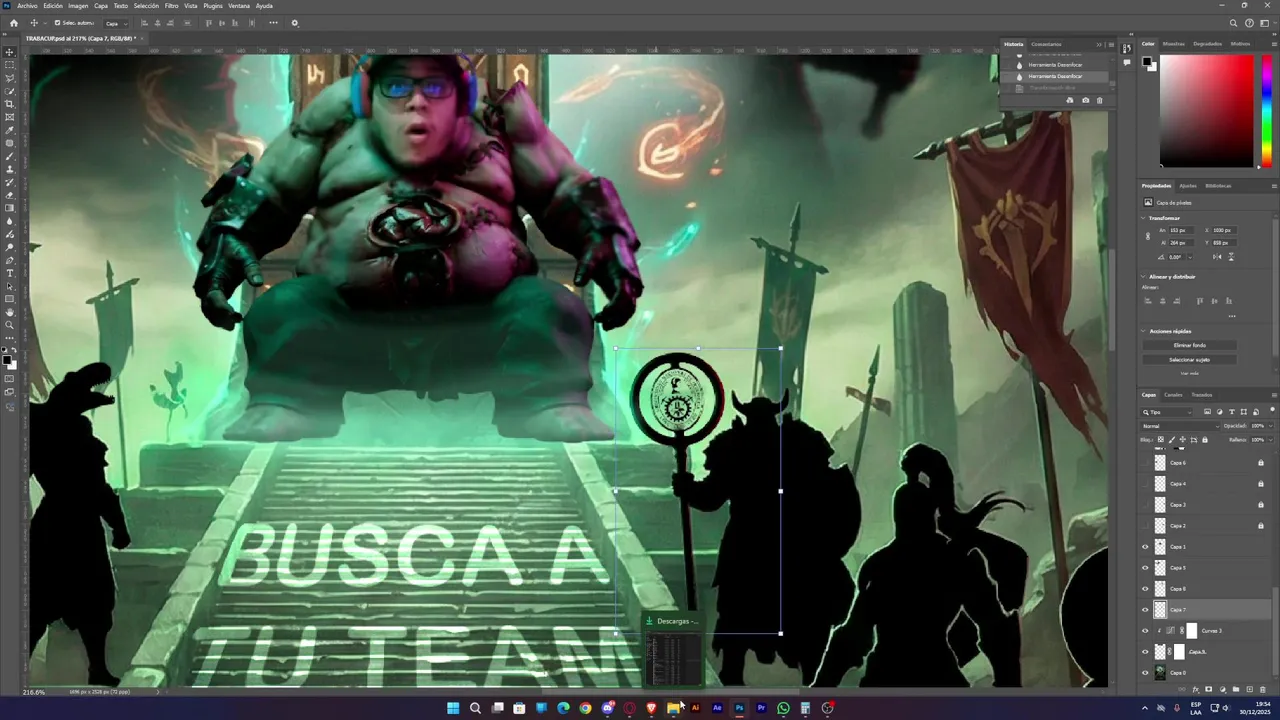1280x720 pixels.
Task: Go to the Home screen icon
Action: click(13, 23)
